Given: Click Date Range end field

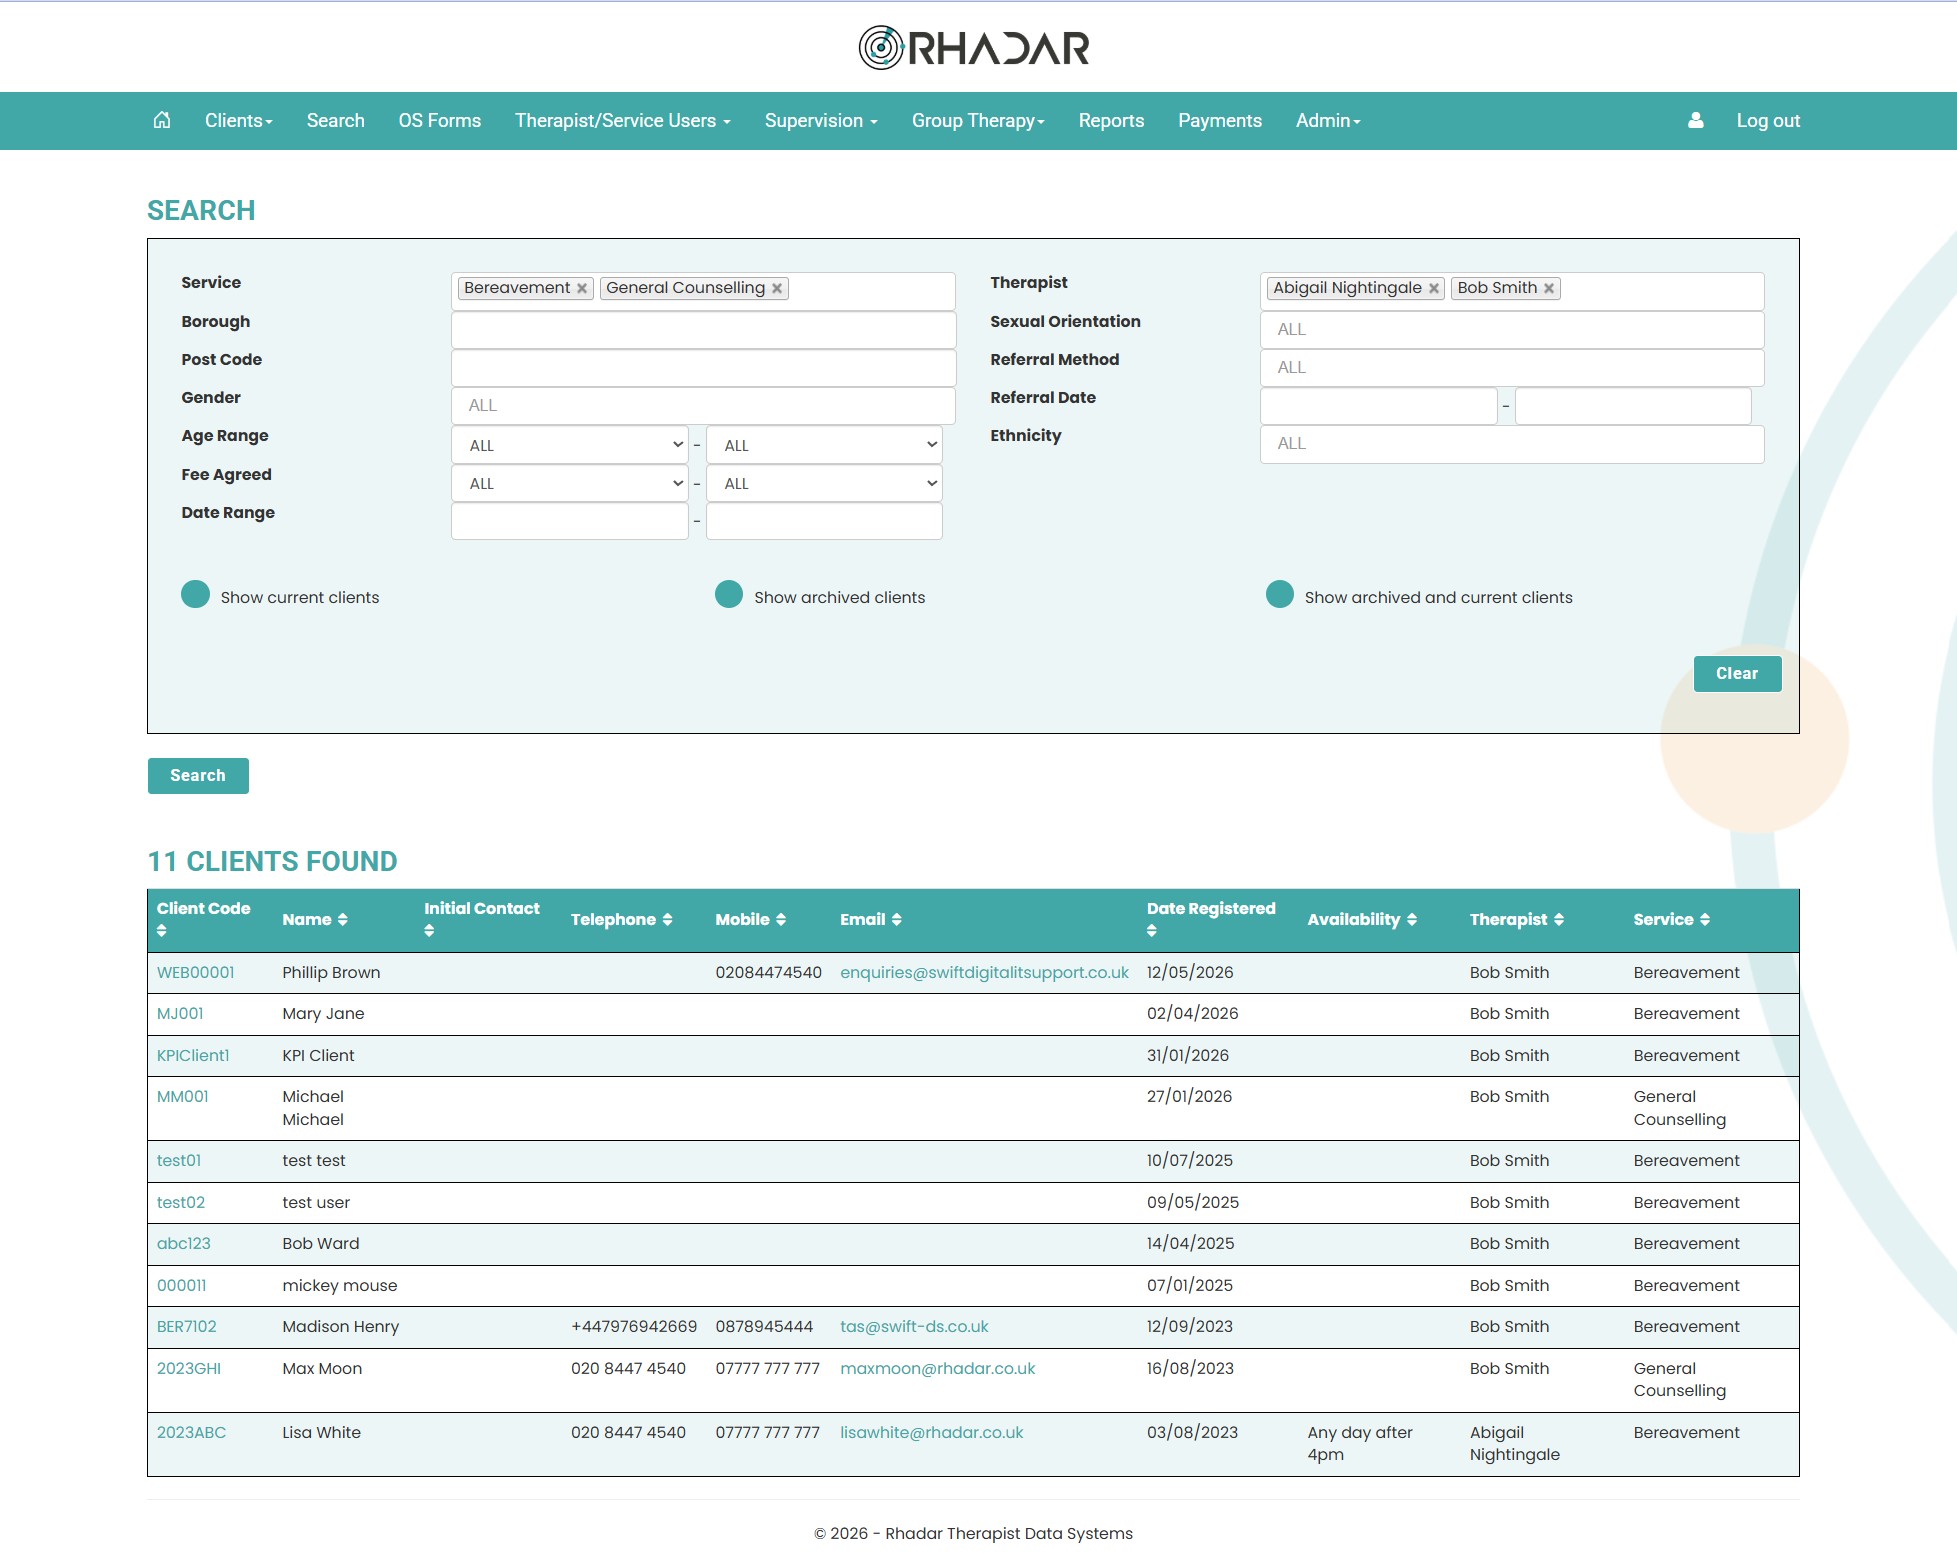Looking at the screenshot, I should 824,521.
